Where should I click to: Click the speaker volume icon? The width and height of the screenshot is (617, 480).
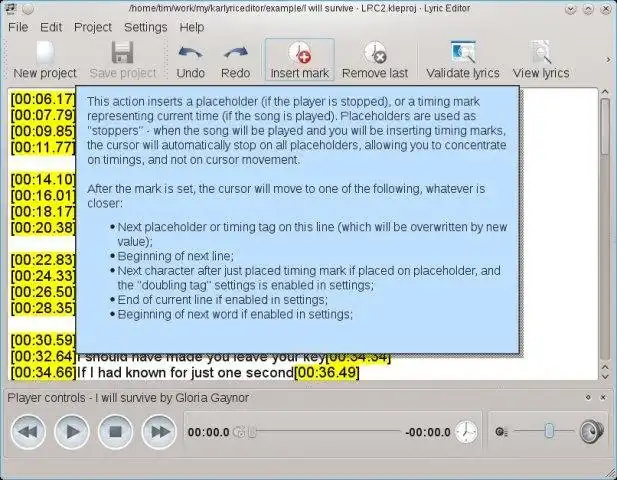pyautogui.click(x=592, y=431)
